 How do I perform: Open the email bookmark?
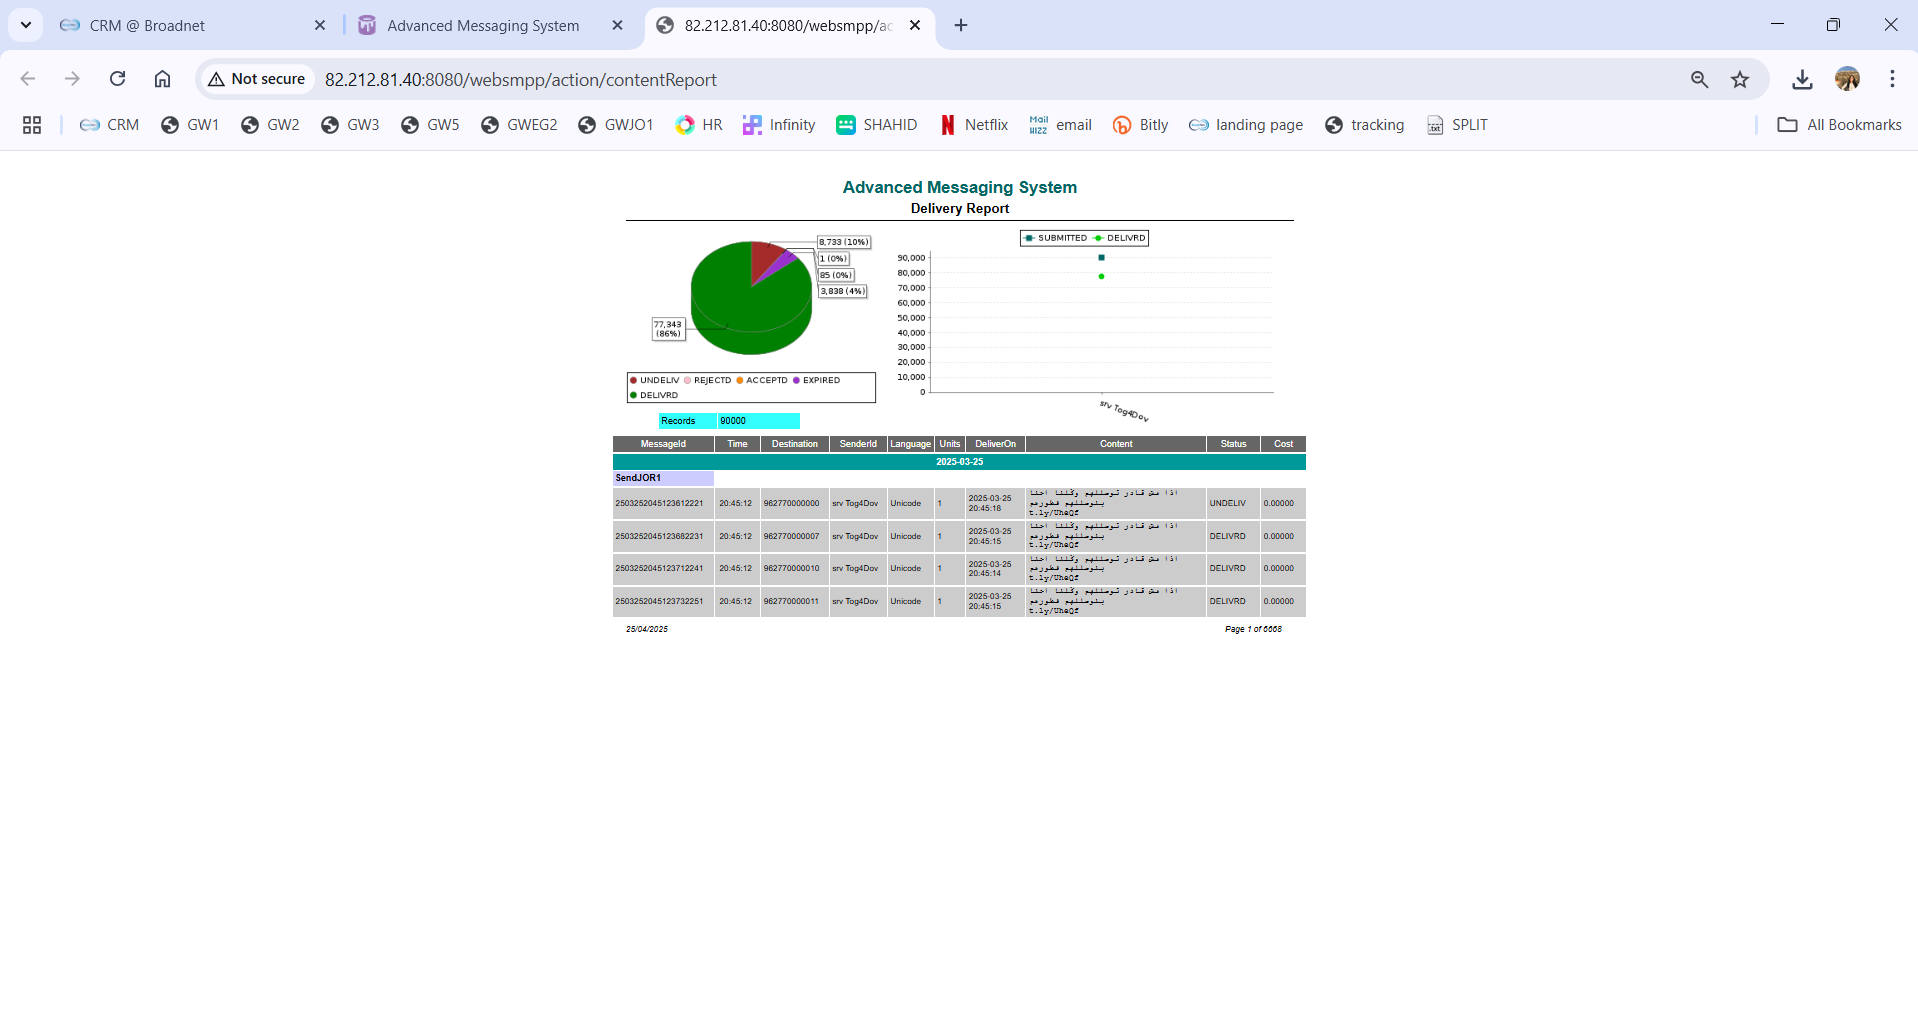[x=1060, y=125]
